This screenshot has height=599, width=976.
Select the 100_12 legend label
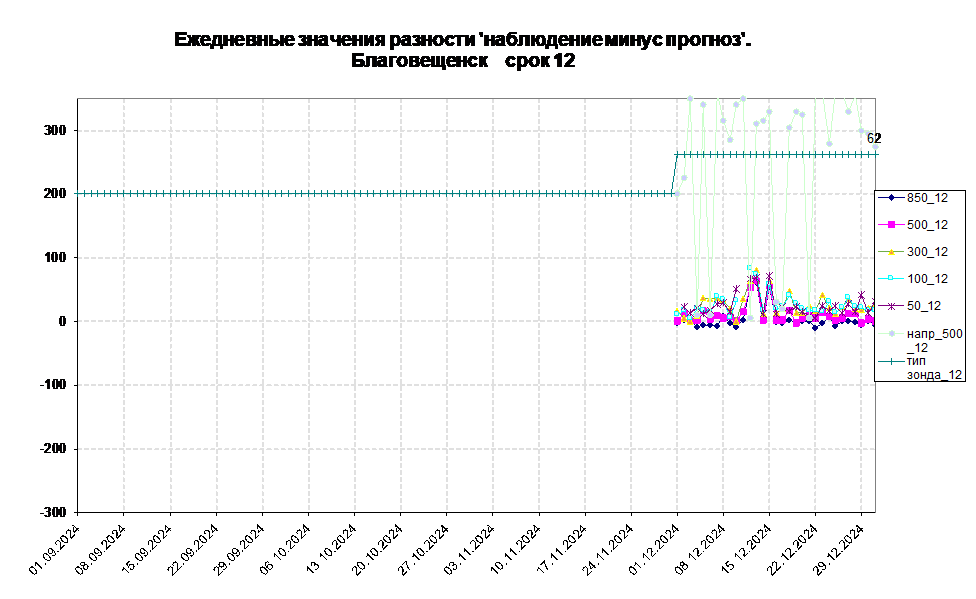pyautogui.click(x=927, y=279)
